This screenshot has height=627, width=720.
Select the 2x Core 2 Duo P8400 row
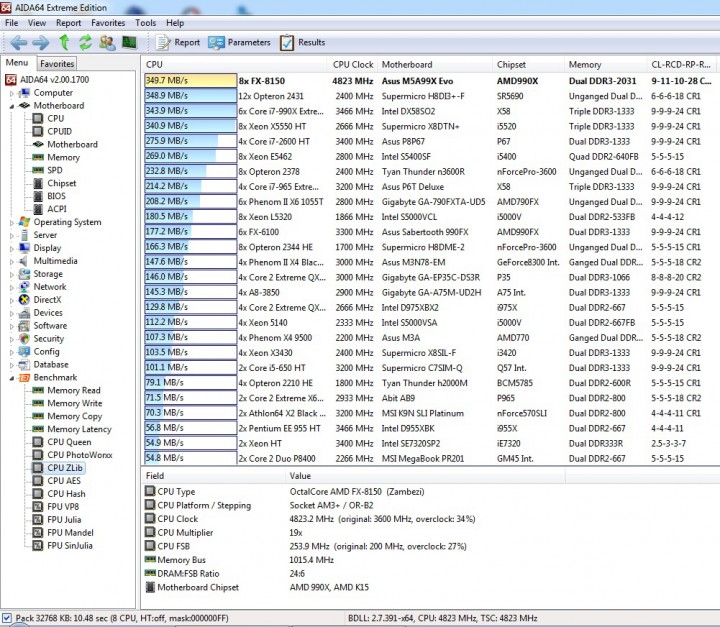click(x=432, y=458)
